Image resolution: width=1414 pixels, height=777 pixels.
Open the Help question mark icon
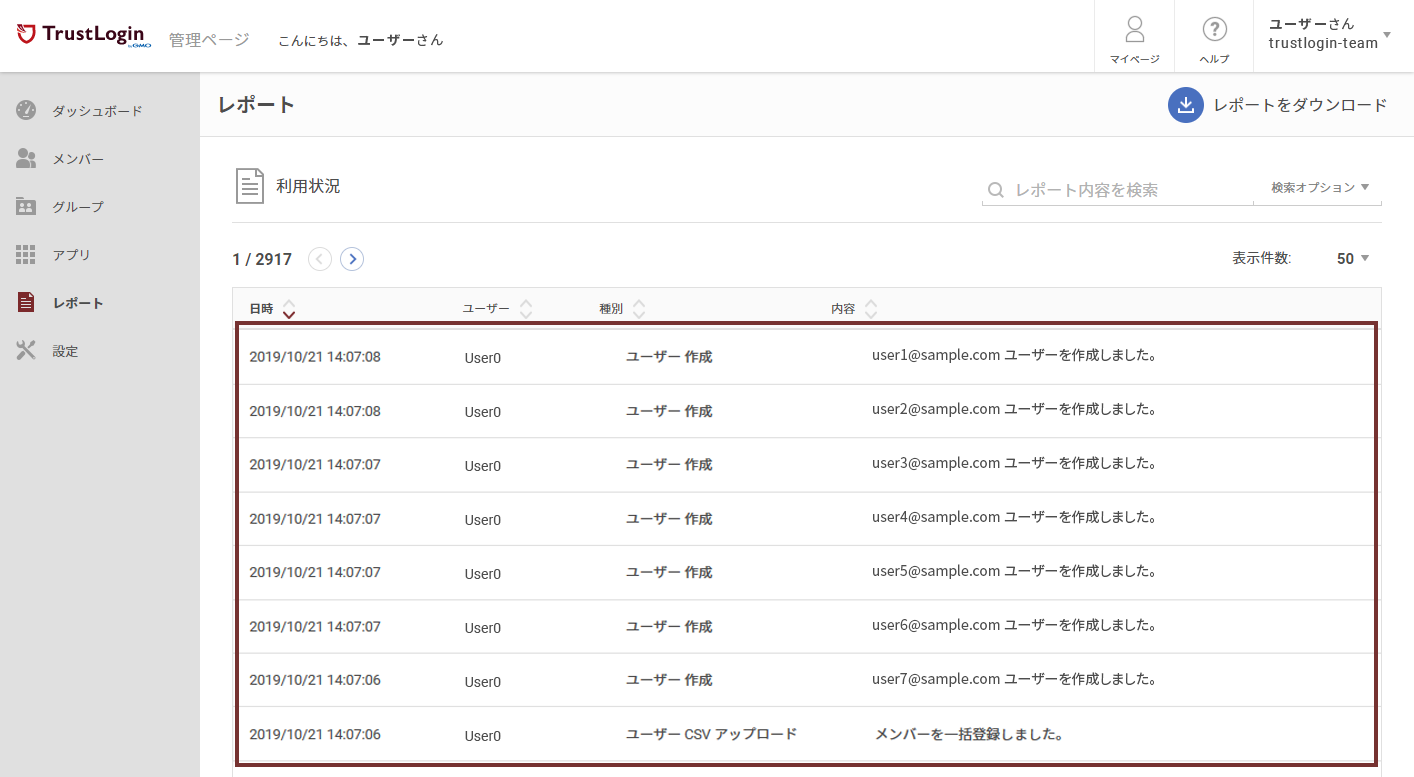click(1214, 30)
